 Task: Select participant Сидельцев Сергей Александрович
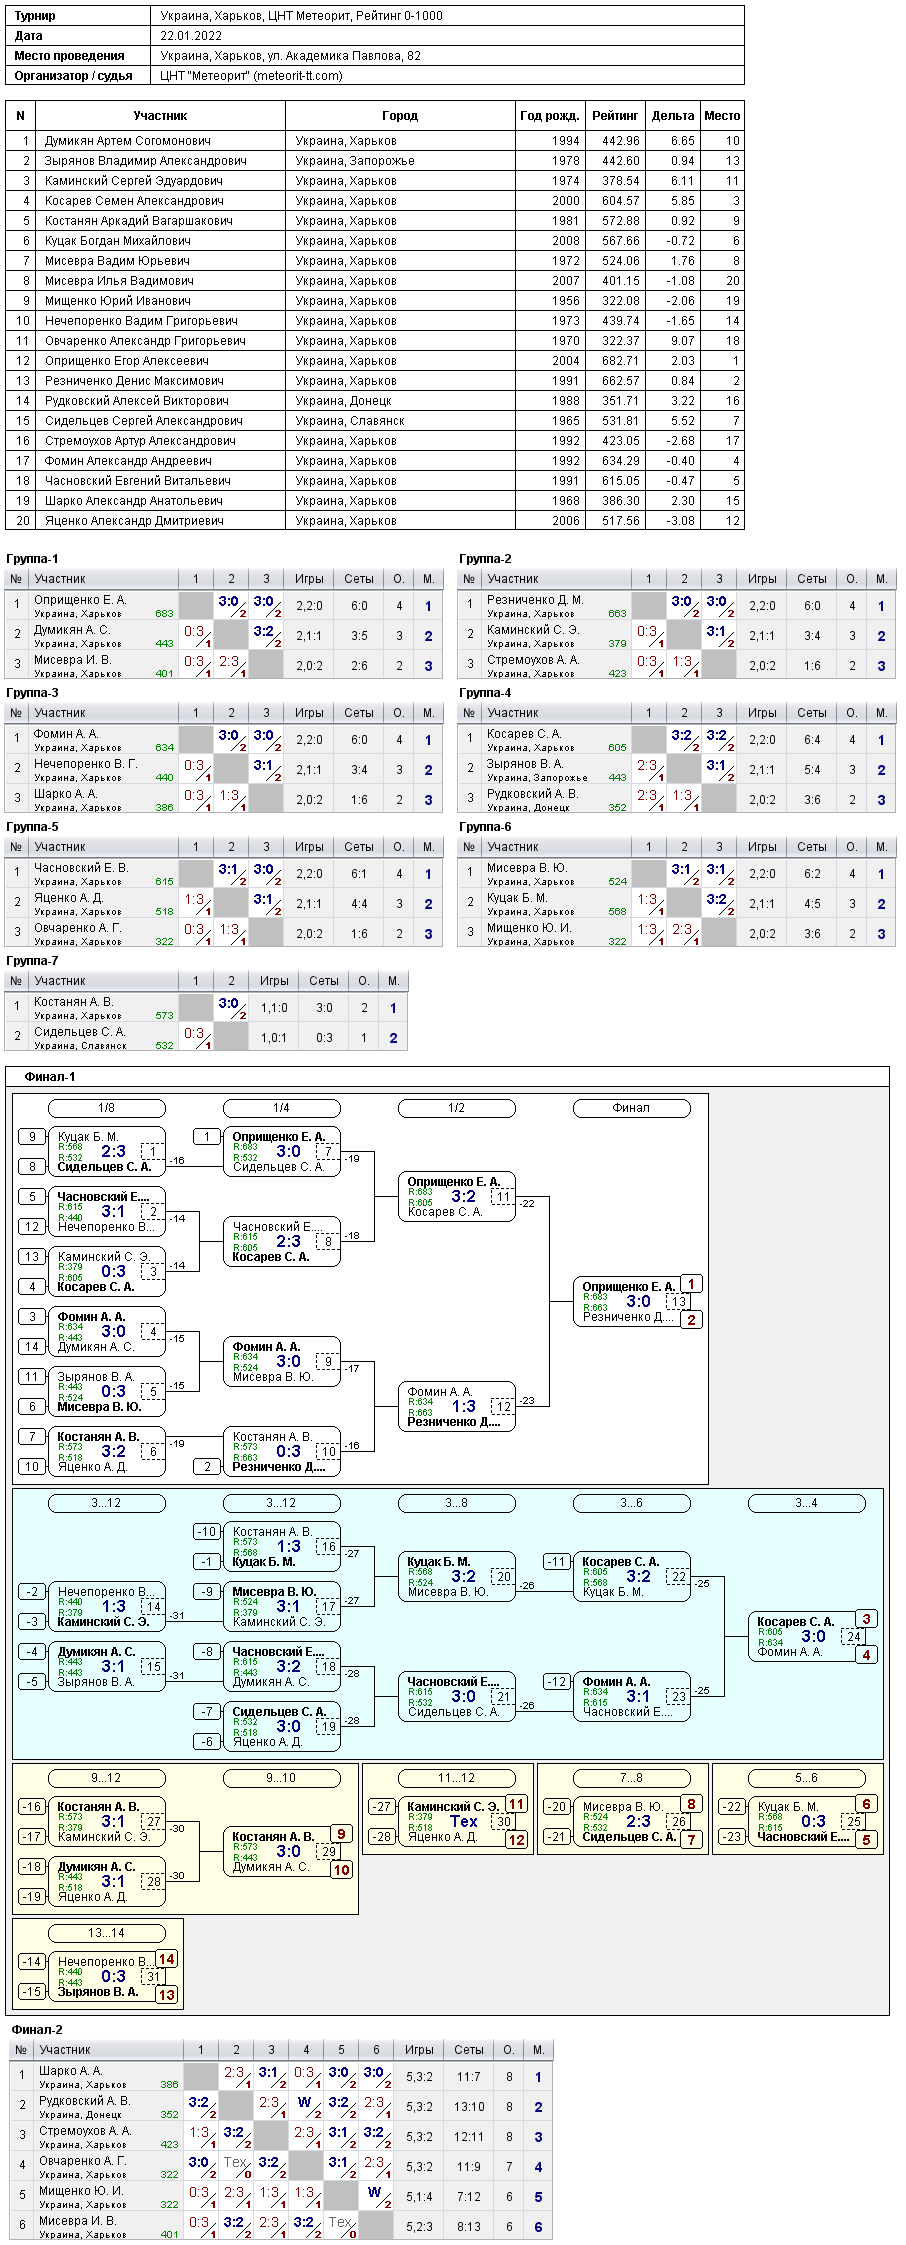[x=144, y=421]
